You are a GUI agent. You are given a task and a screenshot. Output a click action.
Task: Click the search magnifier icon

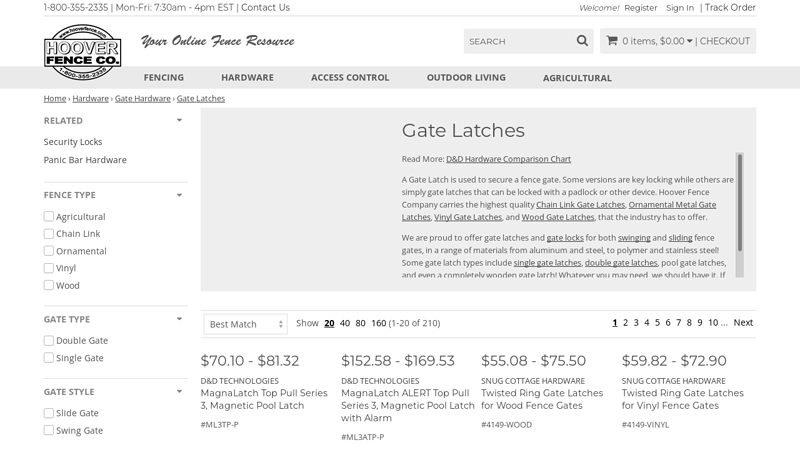pyautogui.click(x=582, y=41)
